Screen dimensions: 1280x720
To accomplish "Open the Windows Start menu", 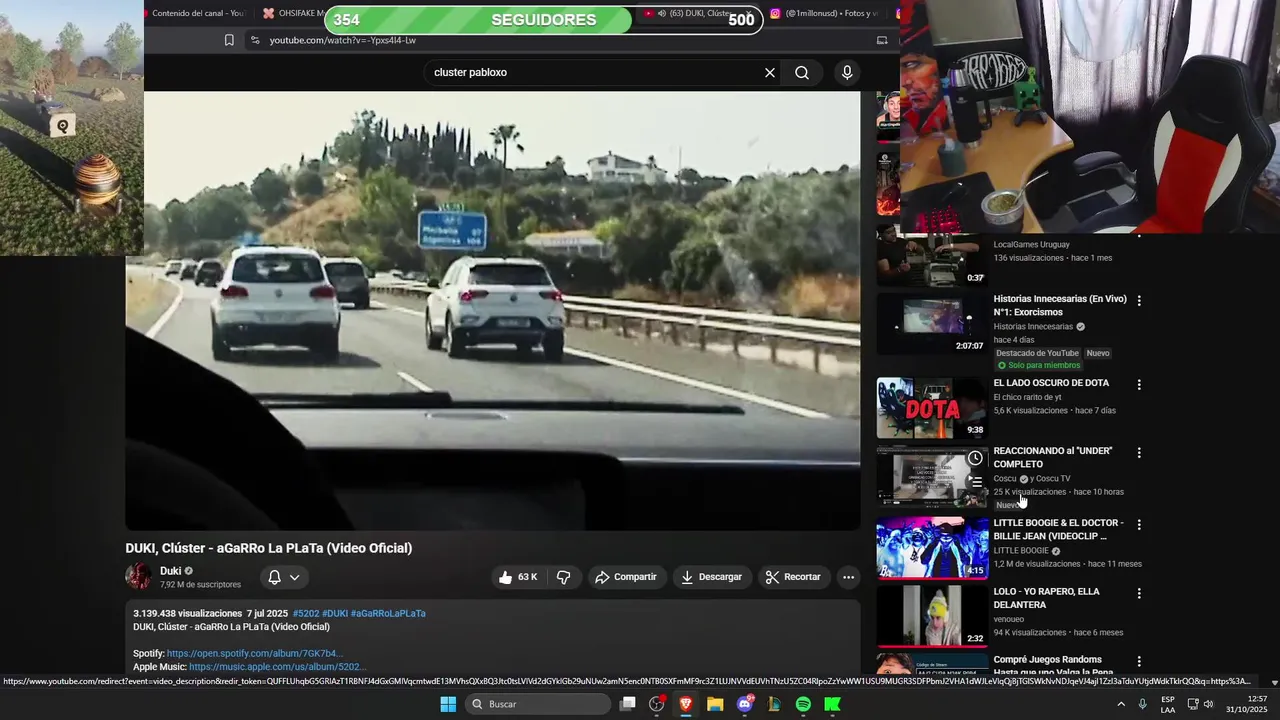I will (x=448, y=704).
